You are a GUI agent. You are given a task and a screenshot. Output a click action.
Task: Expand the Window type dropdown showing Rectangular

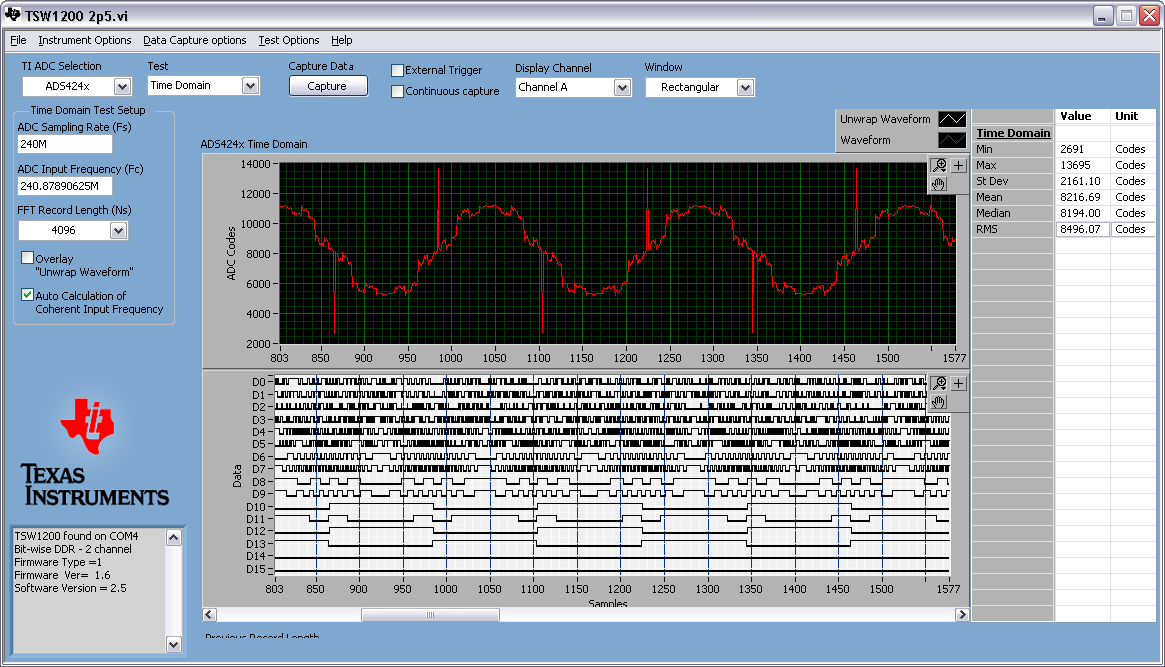click(x=744, y=88)
